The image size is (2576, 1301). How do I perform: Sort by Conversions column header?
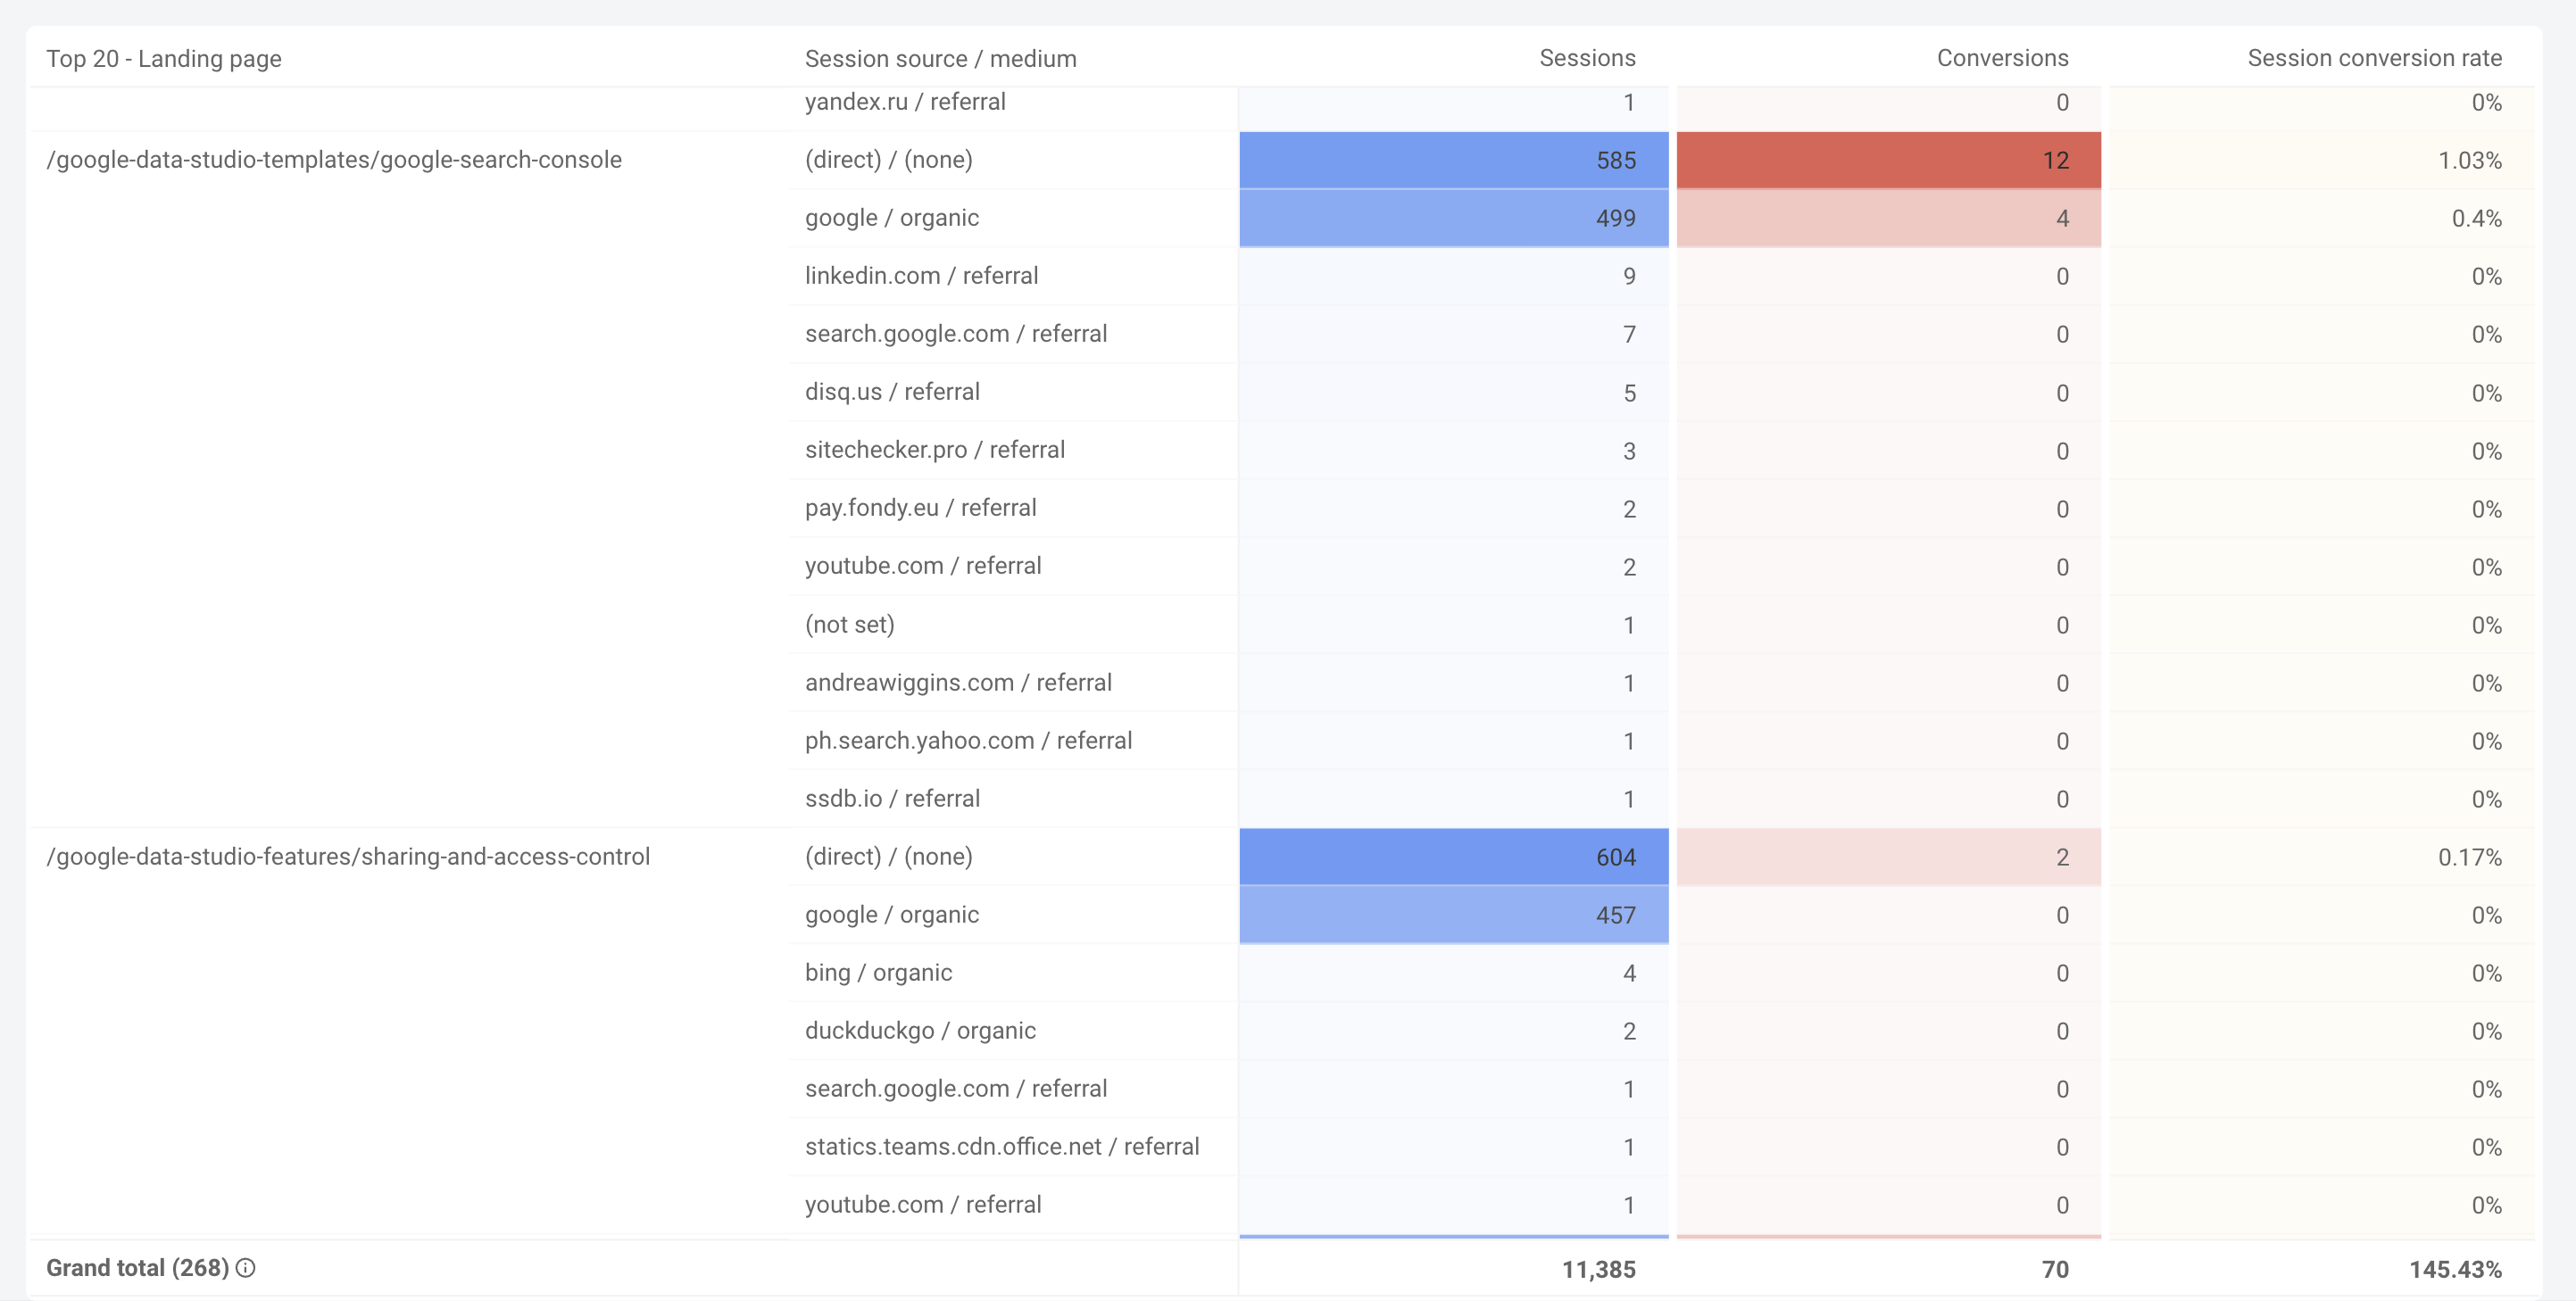2002,58
